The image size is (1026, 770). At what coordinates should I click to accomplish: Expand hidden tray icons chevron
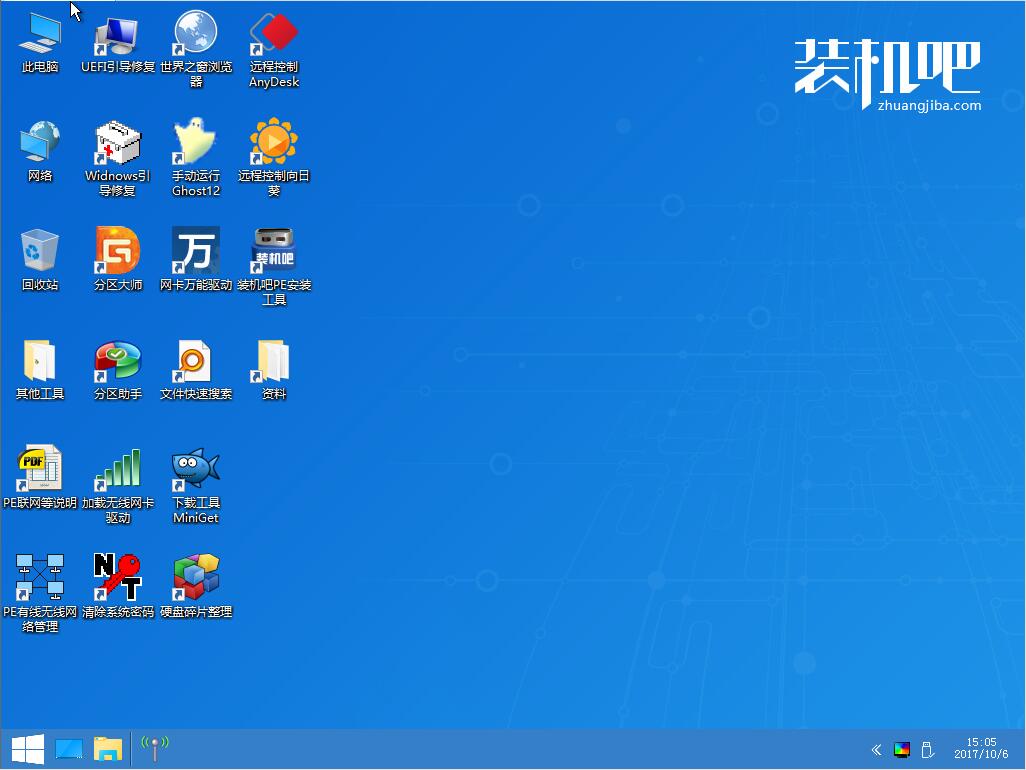coord(876,750)
